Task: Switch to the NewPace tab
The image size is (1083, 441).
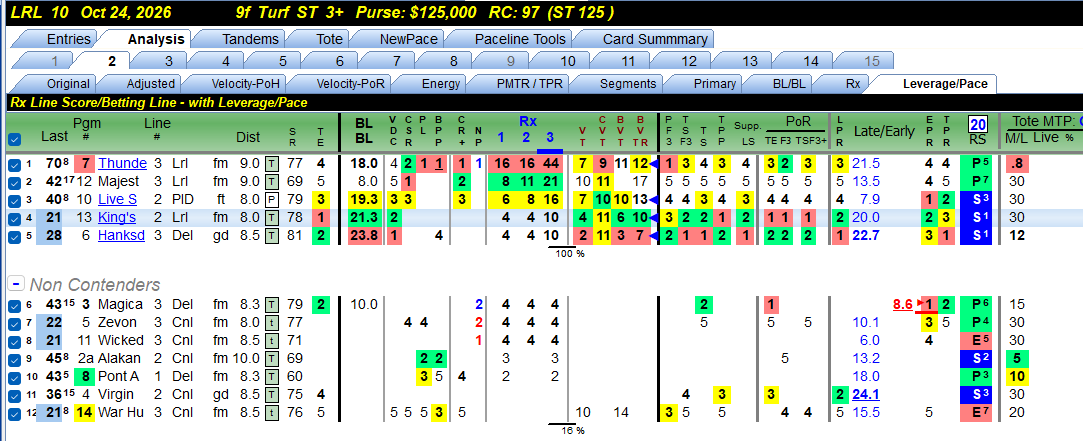Action: [x=408, y=39]
